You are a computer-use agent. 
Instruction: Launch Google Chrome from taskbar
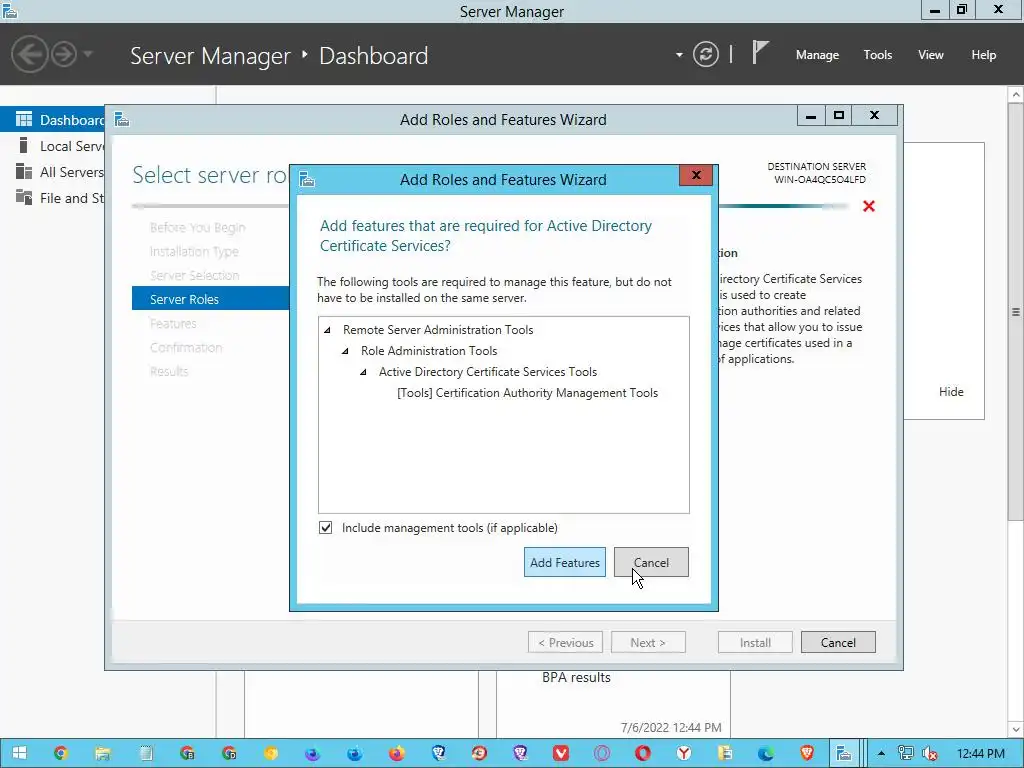coord(61,753)
